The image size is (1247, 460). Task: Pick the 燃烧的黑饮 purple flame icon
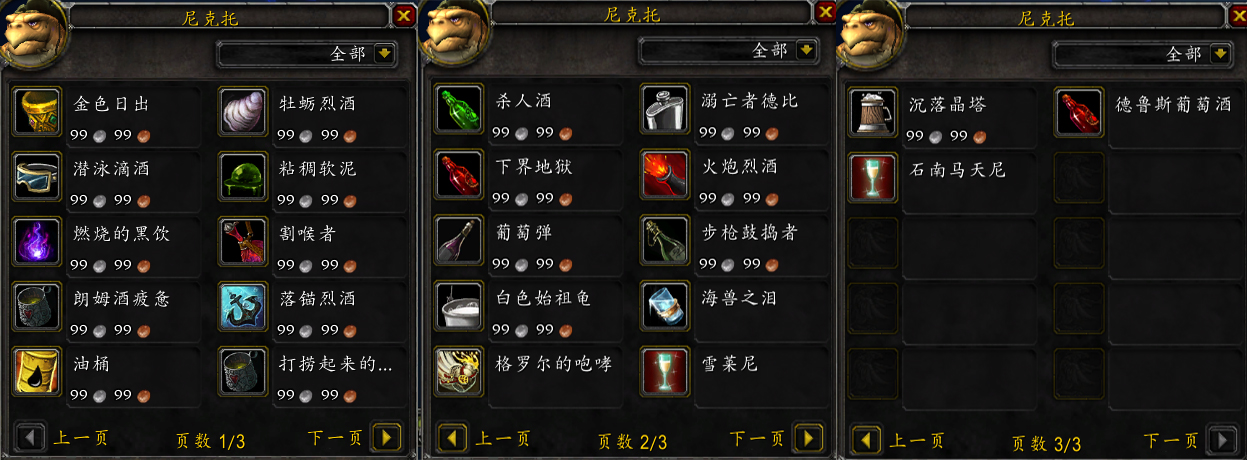click(39, 241)
